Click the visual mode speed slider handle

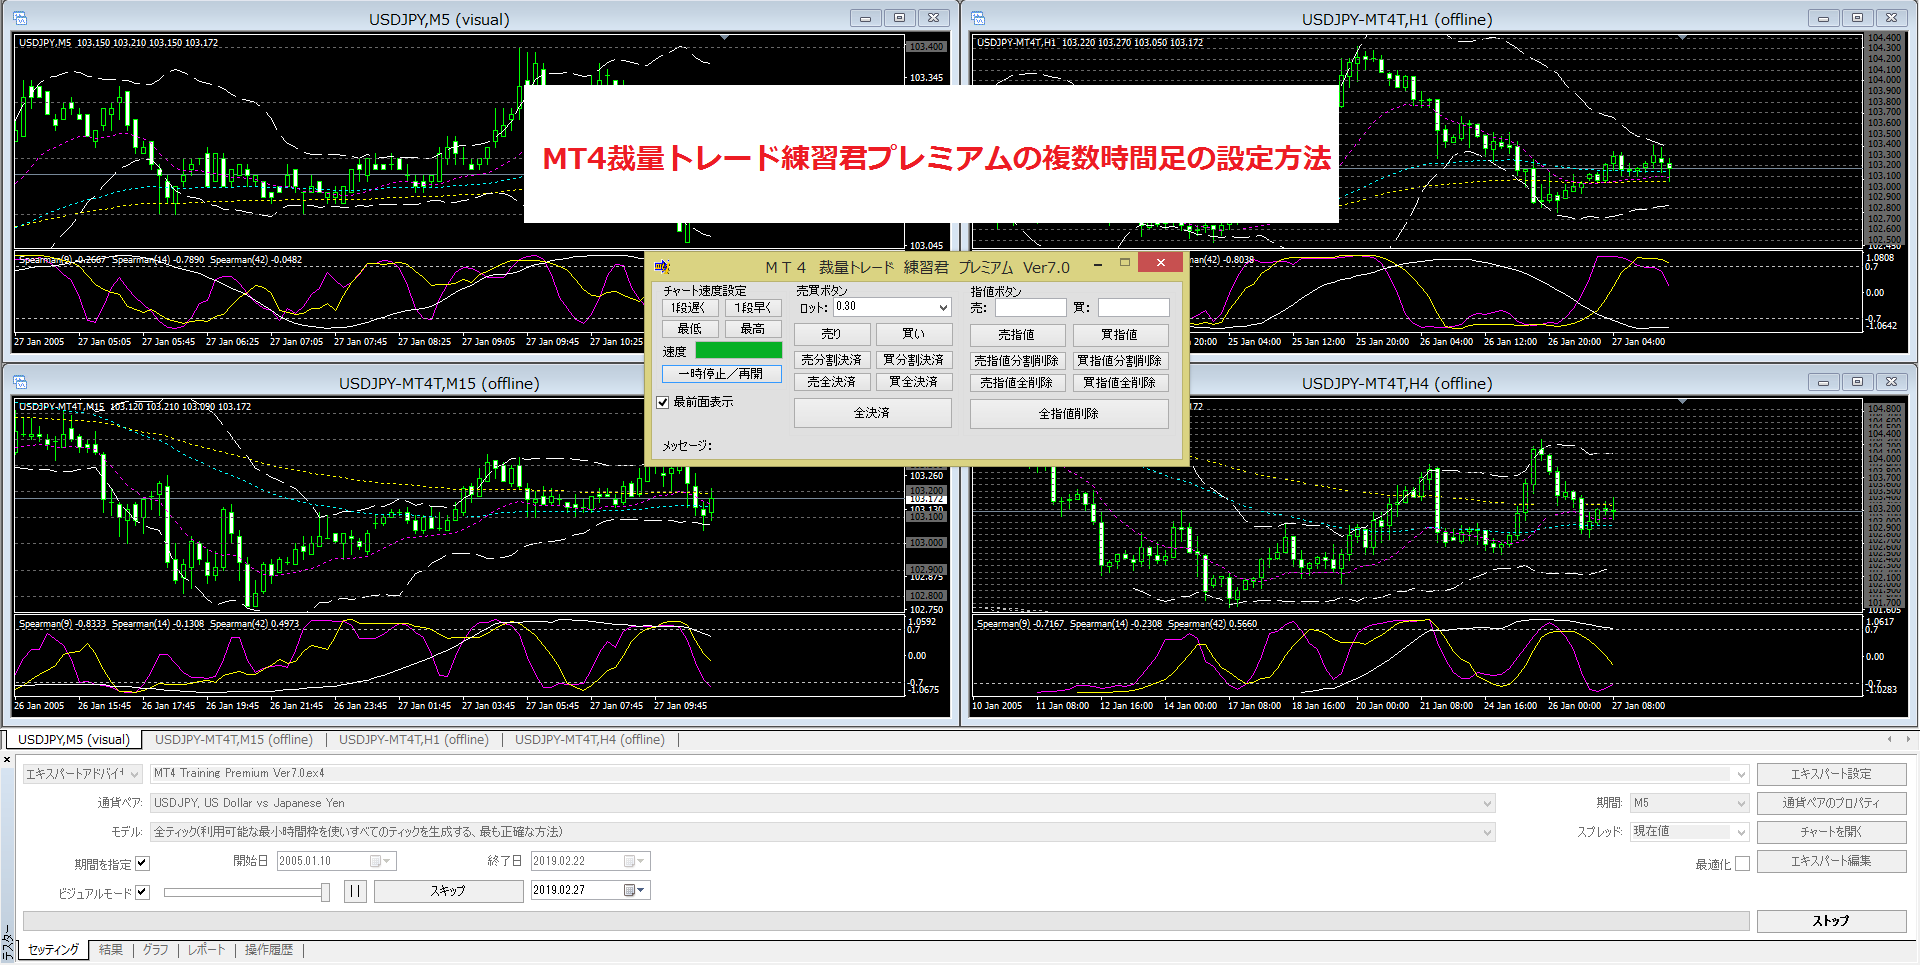325,892
